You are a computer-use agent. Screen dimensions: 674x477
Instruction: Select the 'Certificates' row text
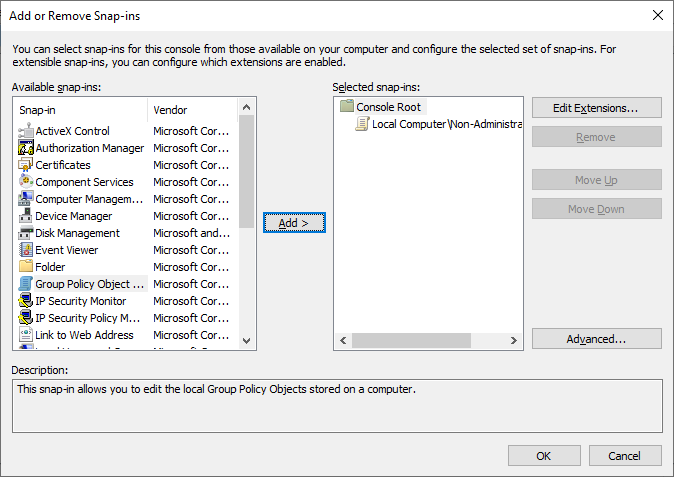coord(63,165)
